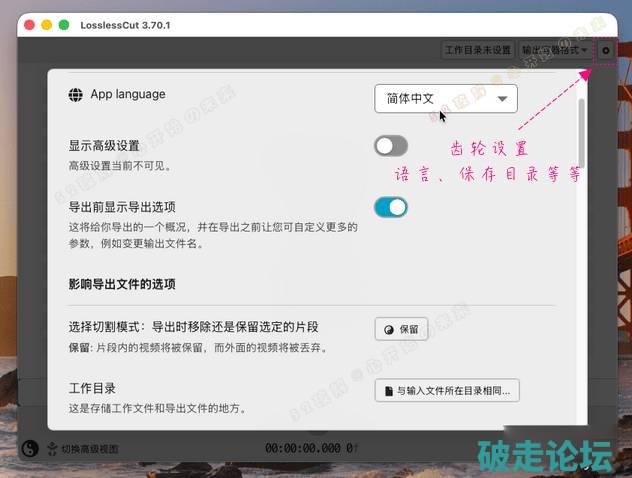Click the globe icon beside App language
632x478 pixels.
pyautogui.click(x=75, y=95)
